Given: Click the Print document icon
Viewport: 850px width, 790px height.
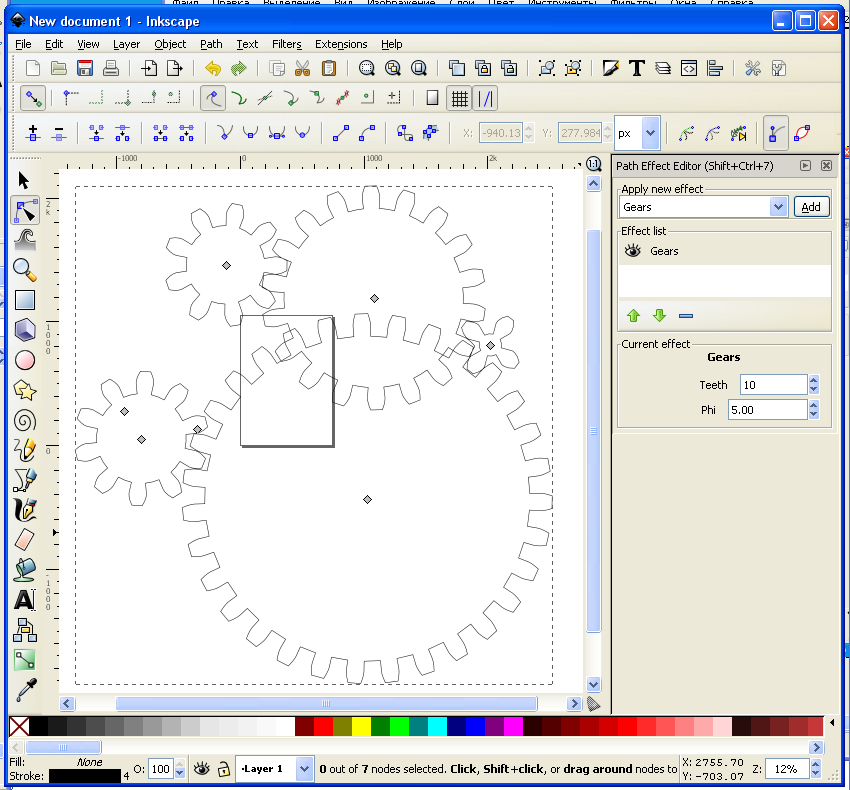Looking at the screenshot, I should [111, 68].
